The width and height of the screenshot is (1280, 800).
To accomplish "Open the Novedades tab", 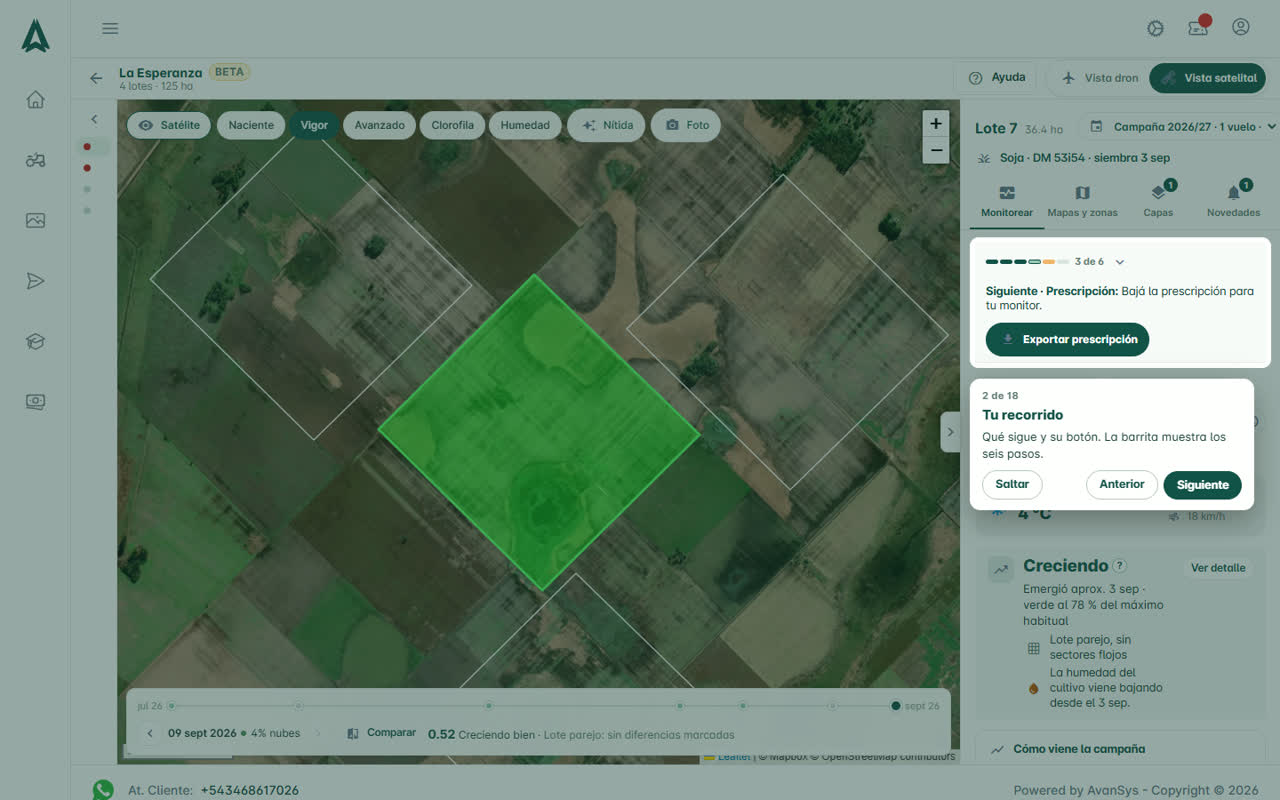I will tap(1233, 201).
